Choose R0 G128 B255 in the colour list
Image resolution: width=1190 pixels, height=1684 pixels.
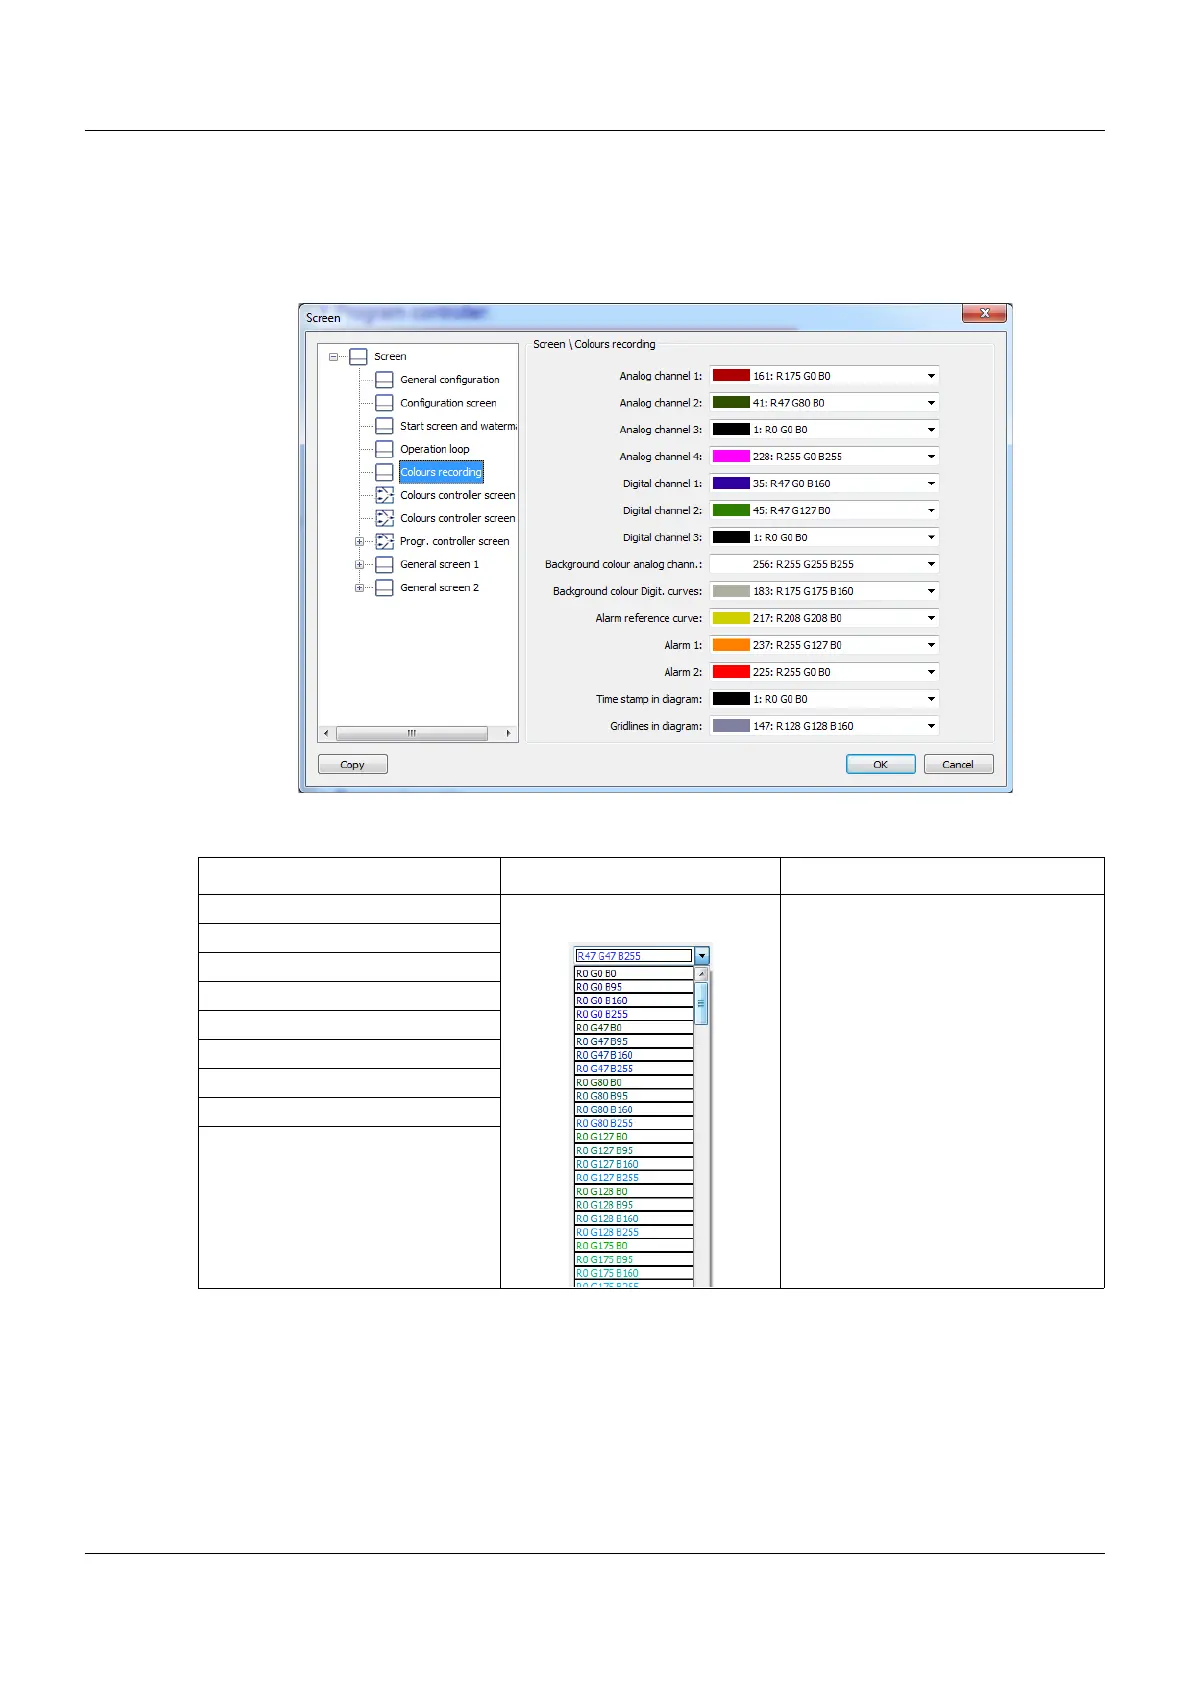pos(634,1233)
